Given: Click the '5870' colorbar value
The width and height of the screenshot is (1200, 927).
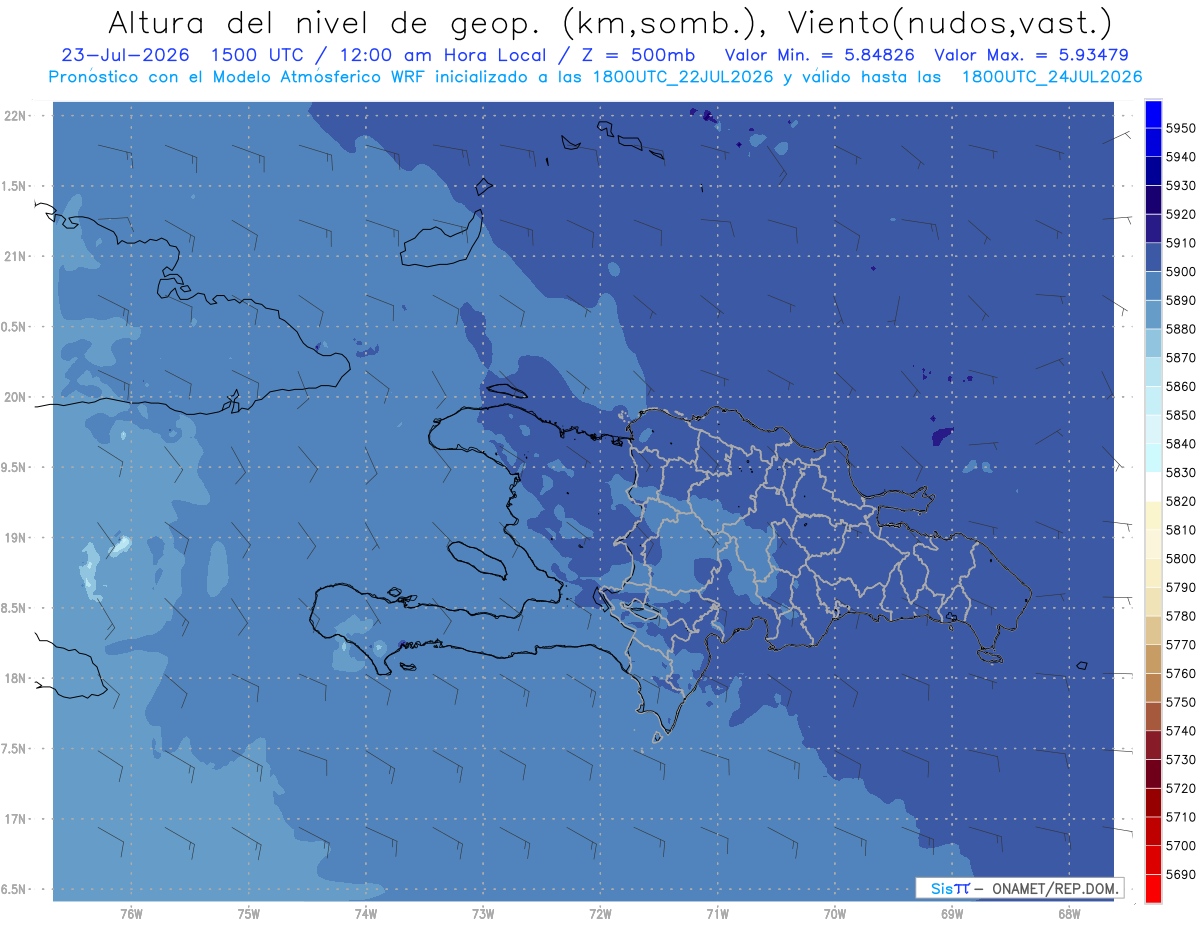Looking at the screenshot, I should click(1180, 358).
